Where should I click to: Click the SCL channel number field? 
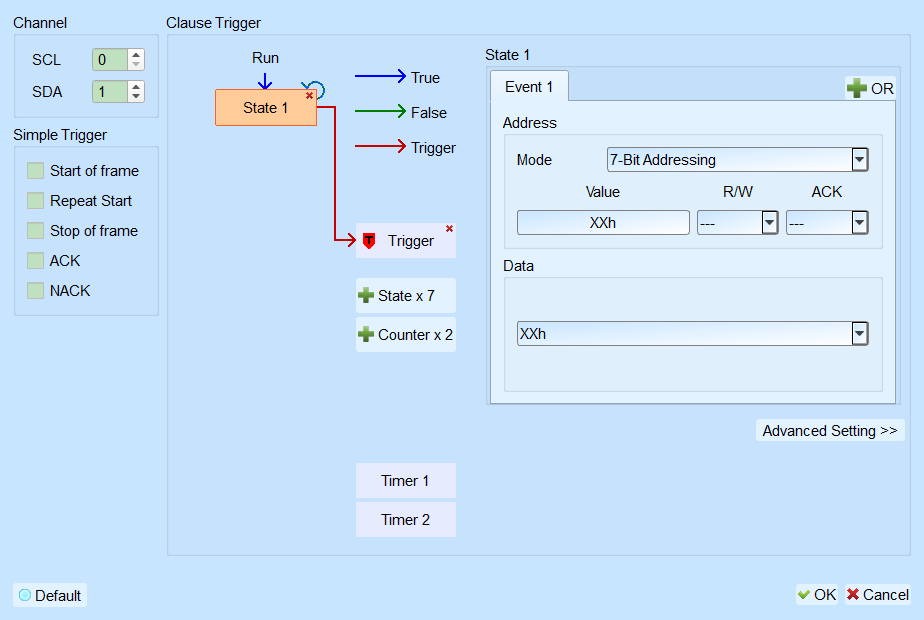110,60
